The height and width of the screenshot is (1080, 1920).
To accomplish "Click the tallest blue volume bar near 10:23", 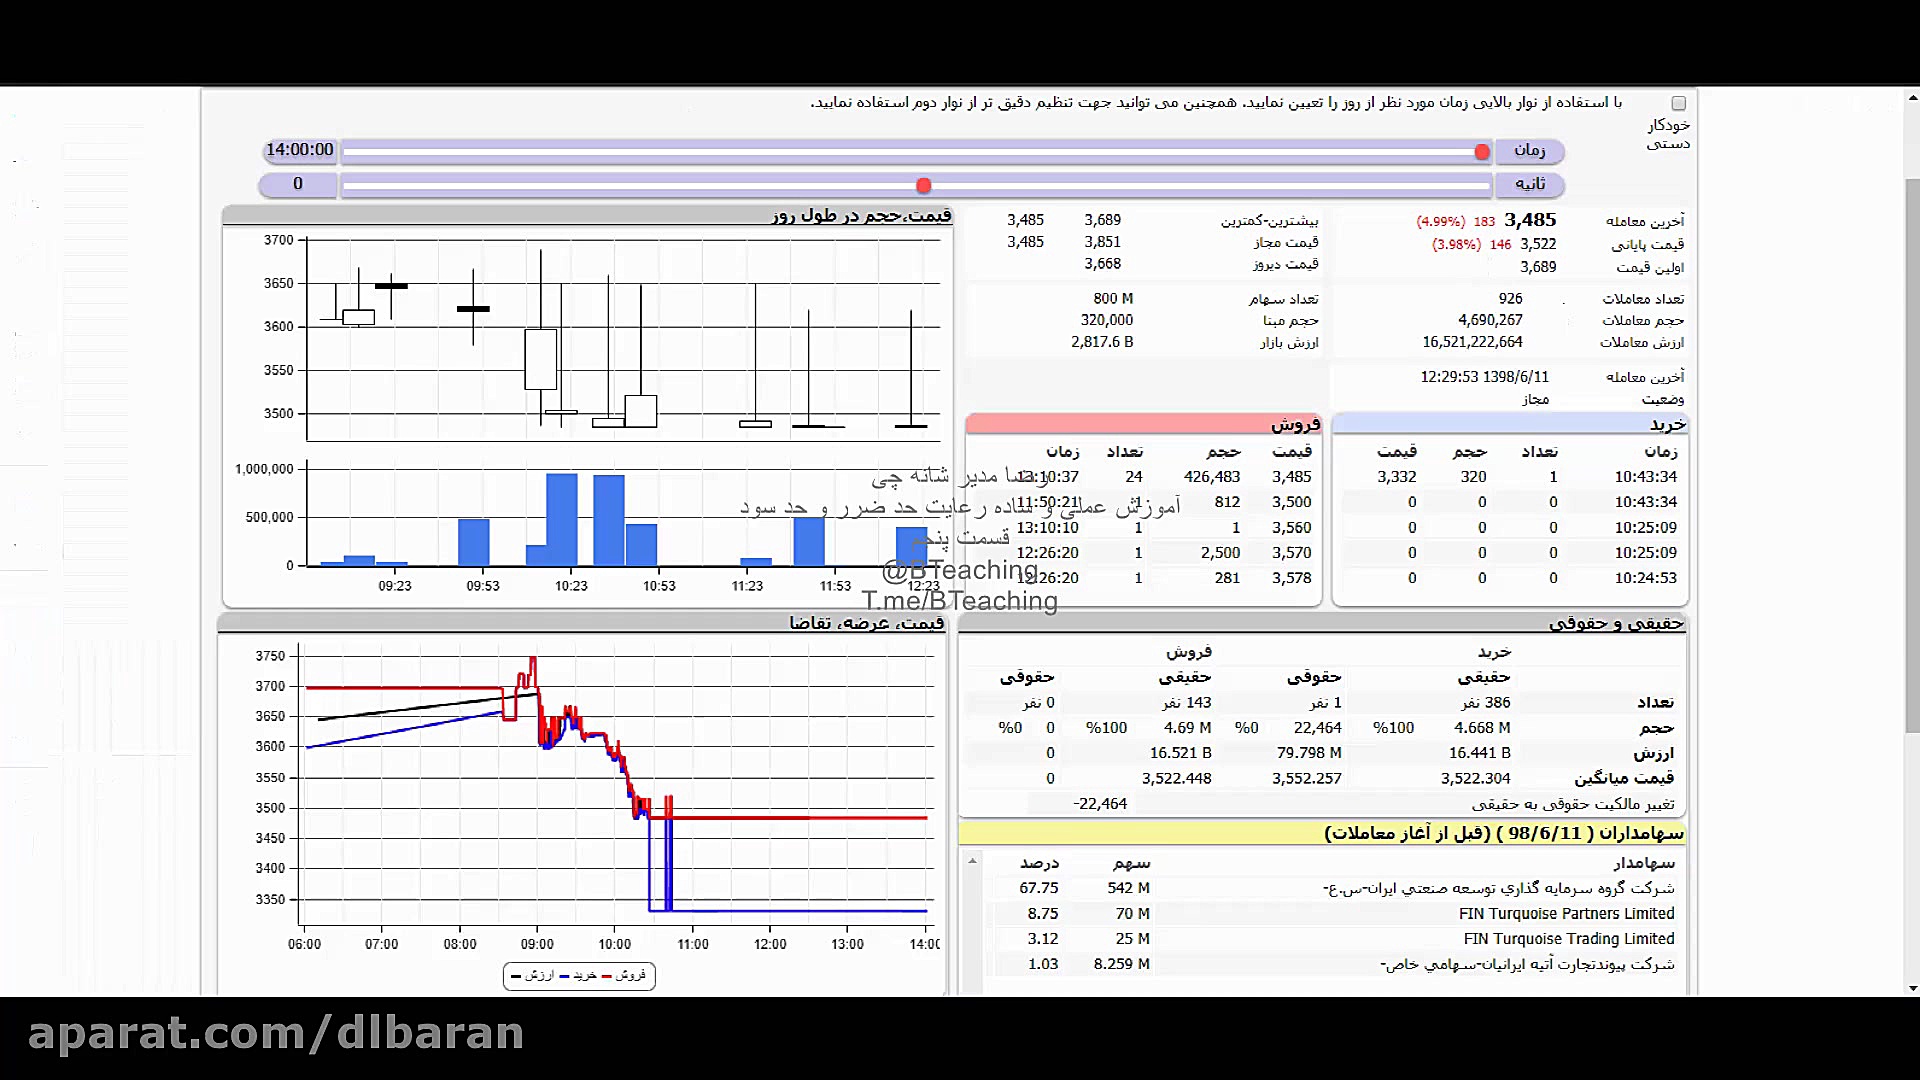I will pos(562,520).
